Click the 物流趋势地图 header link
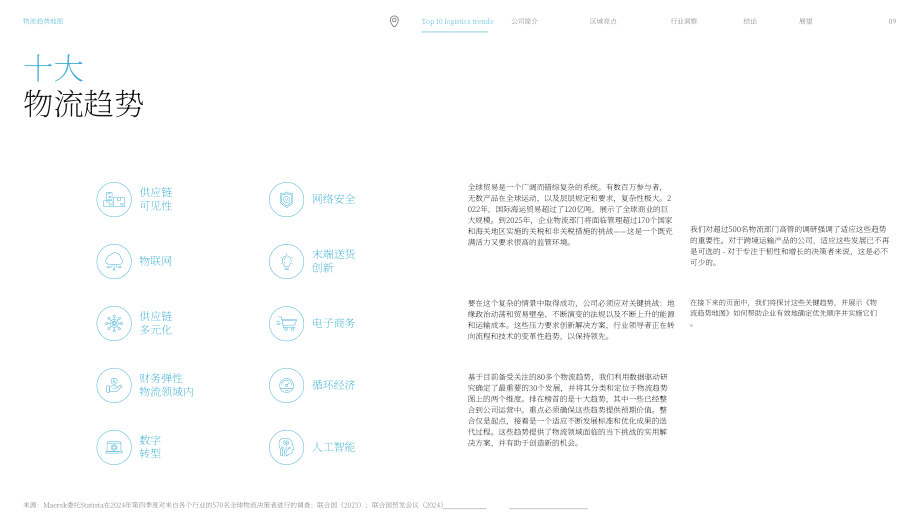The width and height of the screenshot is (920, 518). point(43,21)
